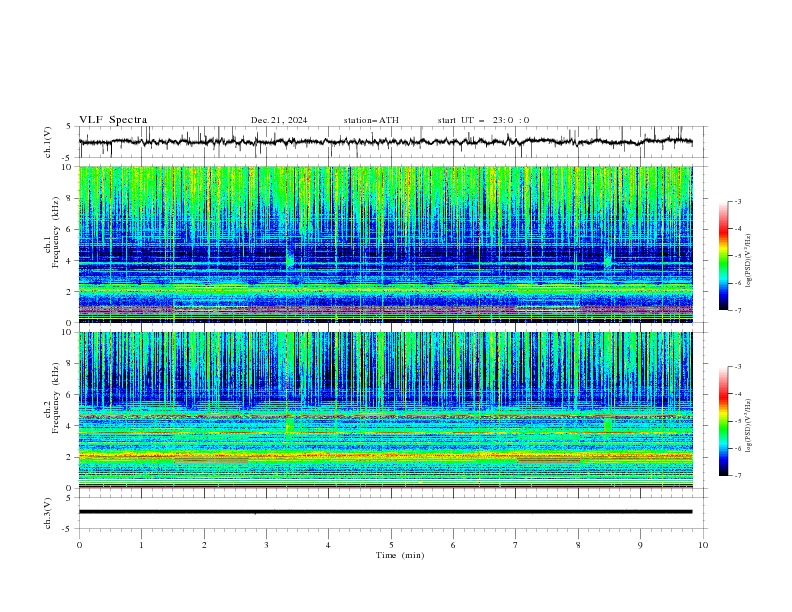
Task: Click the '-7' label on upper colorbar
Action: (737, 310)
